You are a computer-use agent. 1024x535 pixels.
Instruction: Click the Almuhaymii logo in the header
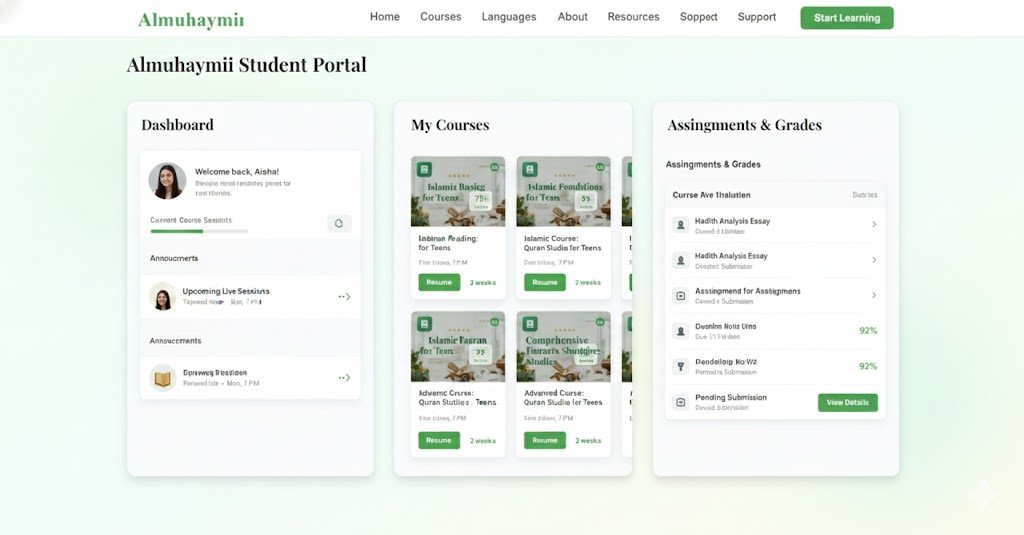(191, 20)
